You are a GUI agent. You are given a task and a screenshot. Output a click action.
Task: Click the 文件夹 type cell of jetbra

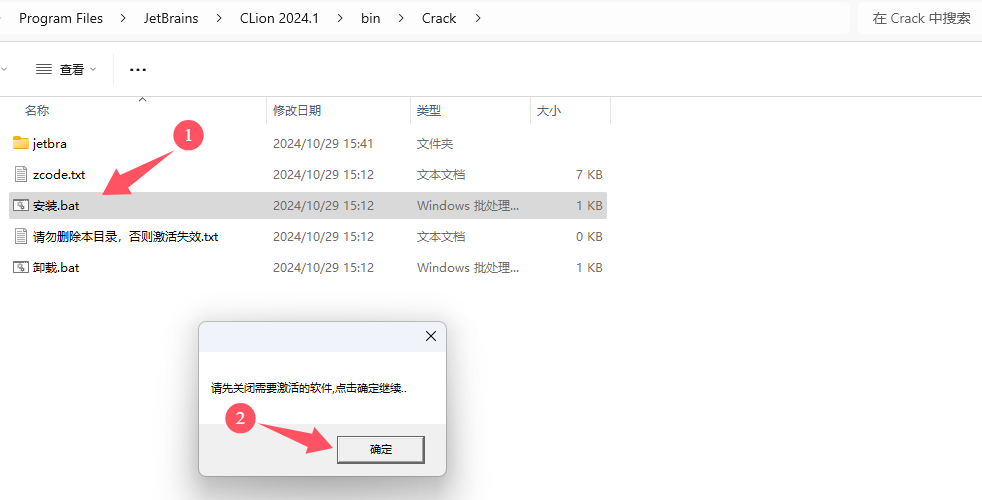(x=435, y=143)
